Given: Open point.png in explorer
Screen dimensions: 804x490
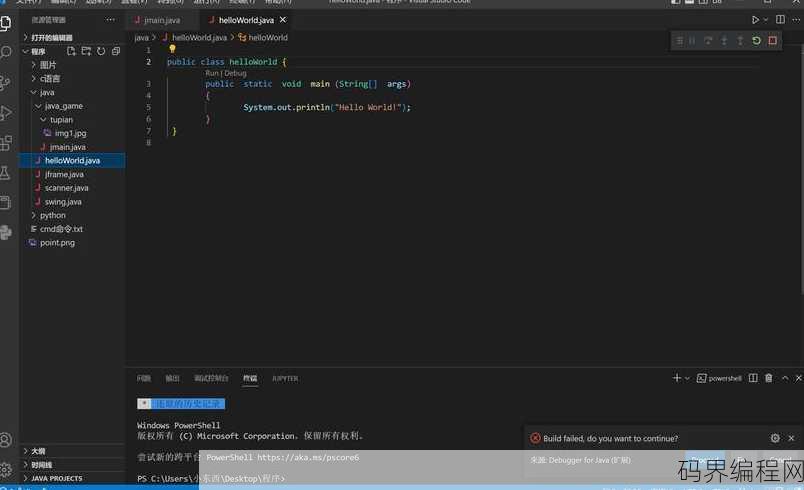Looking at the screenshot, I should tap(74, 242).
